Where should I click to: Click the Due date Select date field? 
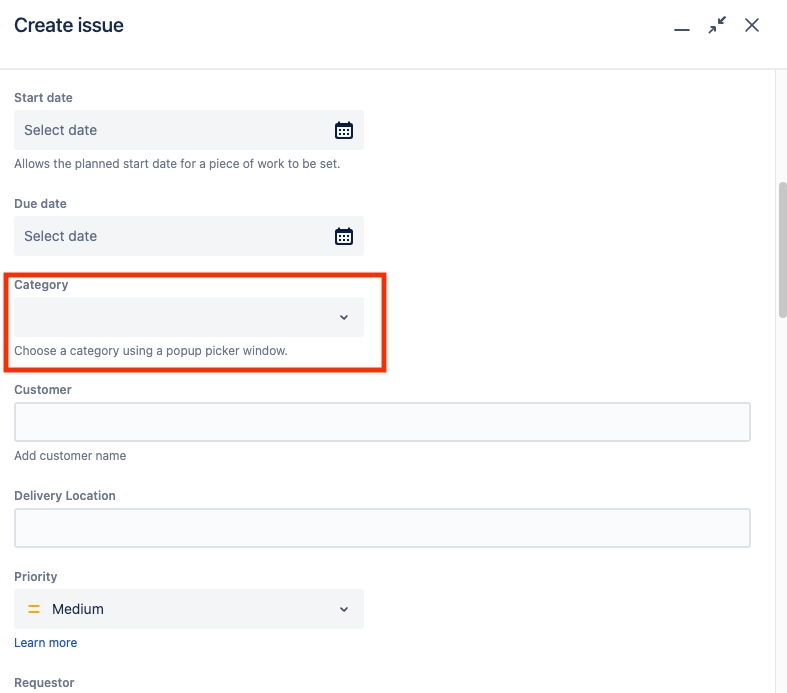tap(189, 236)
